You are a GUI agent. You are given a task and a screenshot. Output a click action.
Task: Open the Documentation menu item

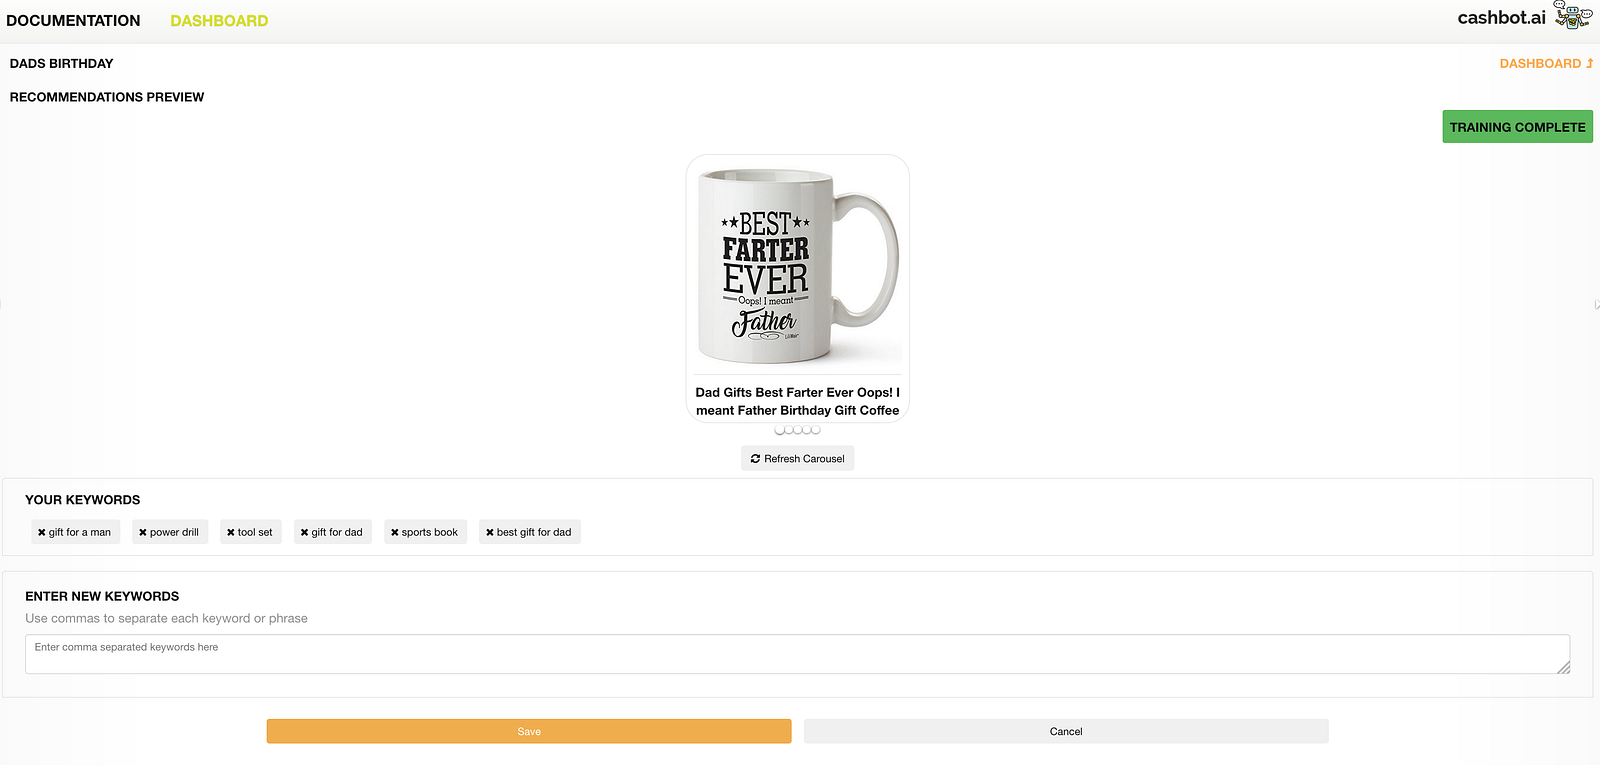(x=73, y=21)
